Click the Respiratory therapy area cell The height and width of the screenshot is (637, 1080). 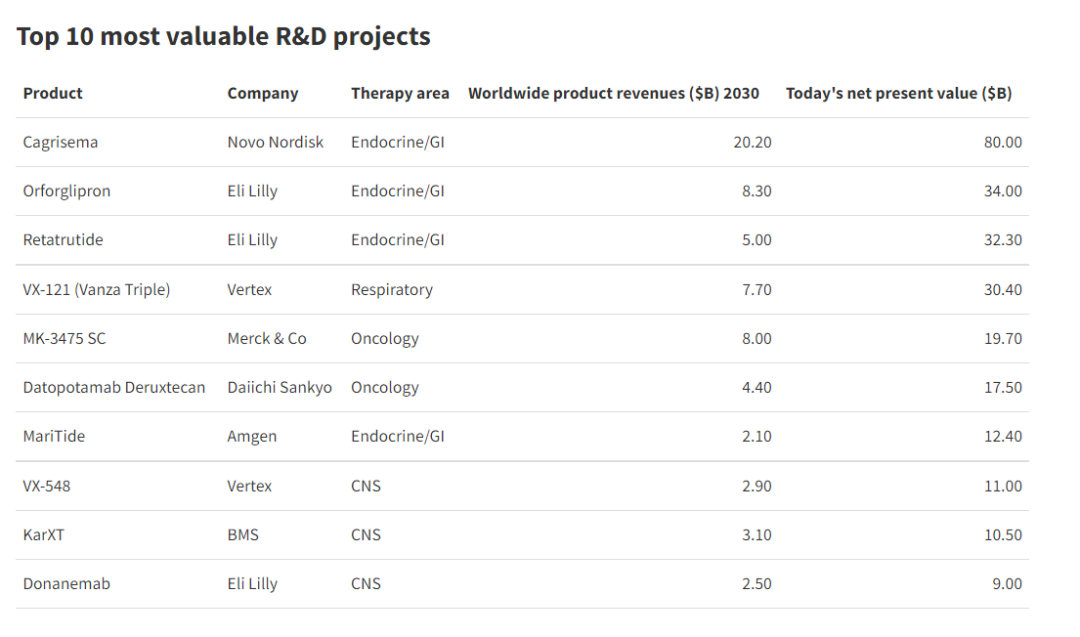pos(391,290)
